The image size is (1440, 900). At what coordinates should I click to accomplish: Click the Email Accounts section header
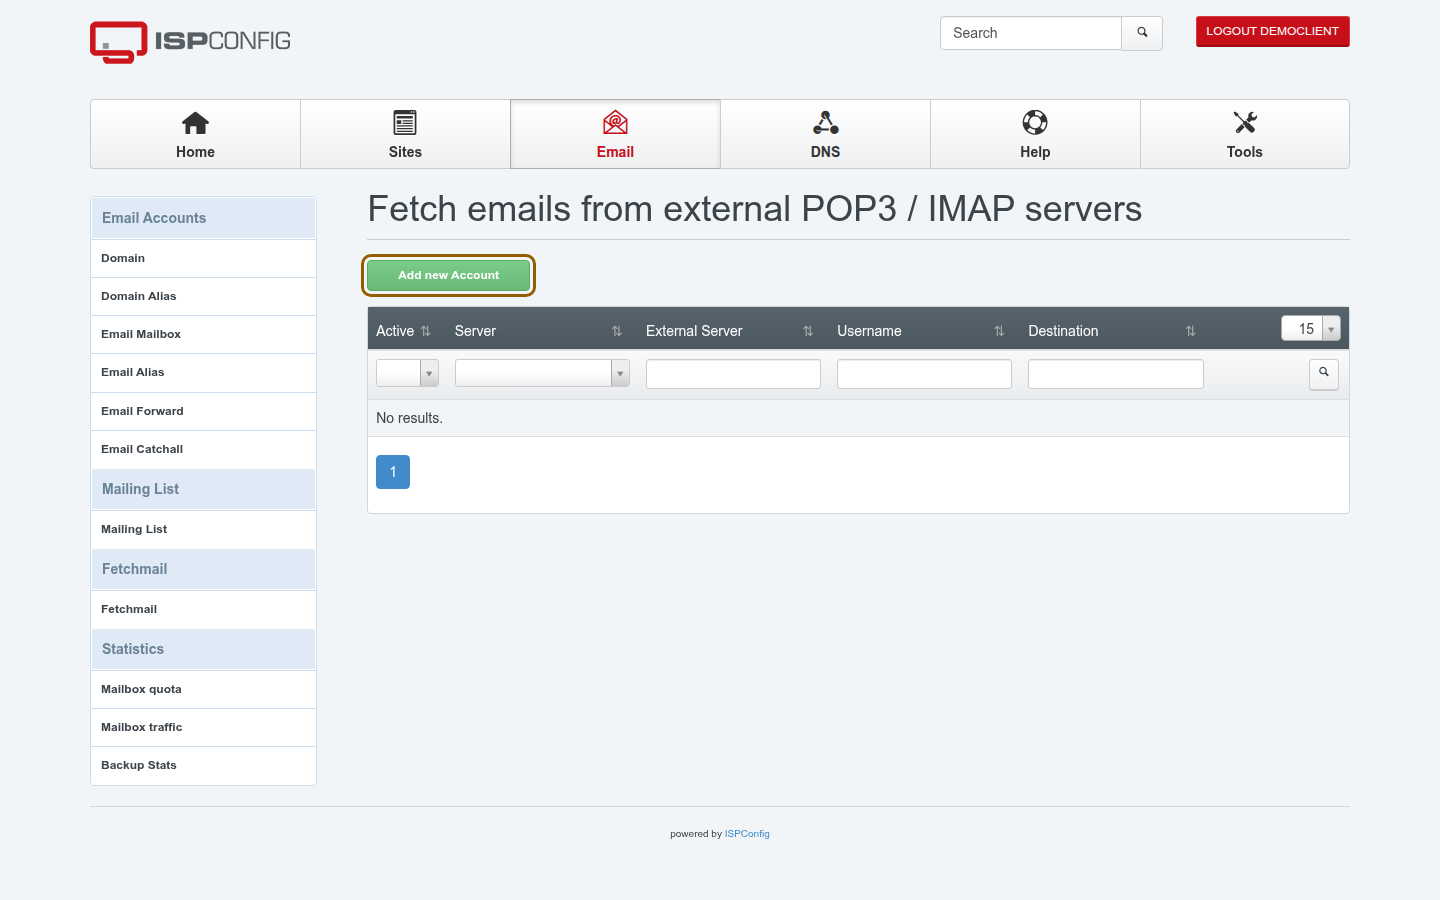click(x=203, y=218)
